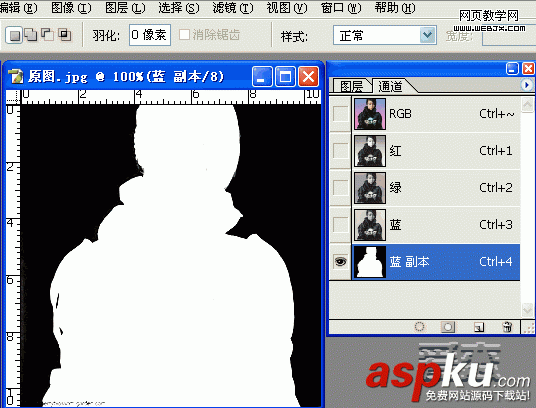The height and width of the screenshot is (408, 536).
Task: Choose Add to selection mode icon
Action: 31,35
